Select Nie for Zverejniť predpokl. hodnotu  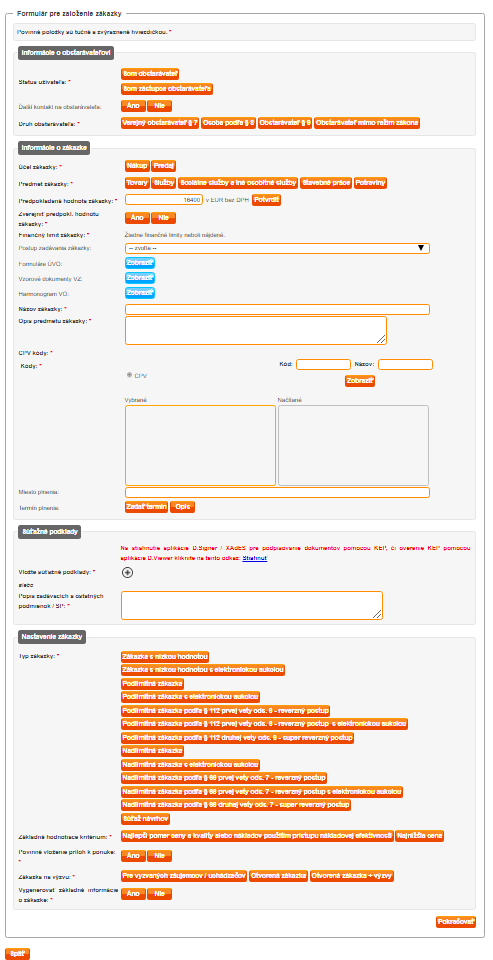point(164,218)
